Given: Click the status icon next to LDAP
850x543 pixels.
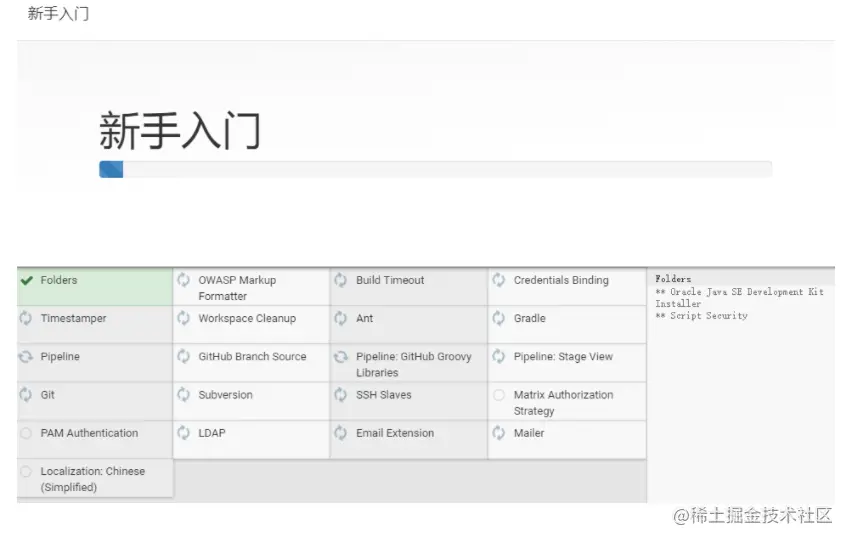Looking at the screenshot, I should tap(183, 433).
